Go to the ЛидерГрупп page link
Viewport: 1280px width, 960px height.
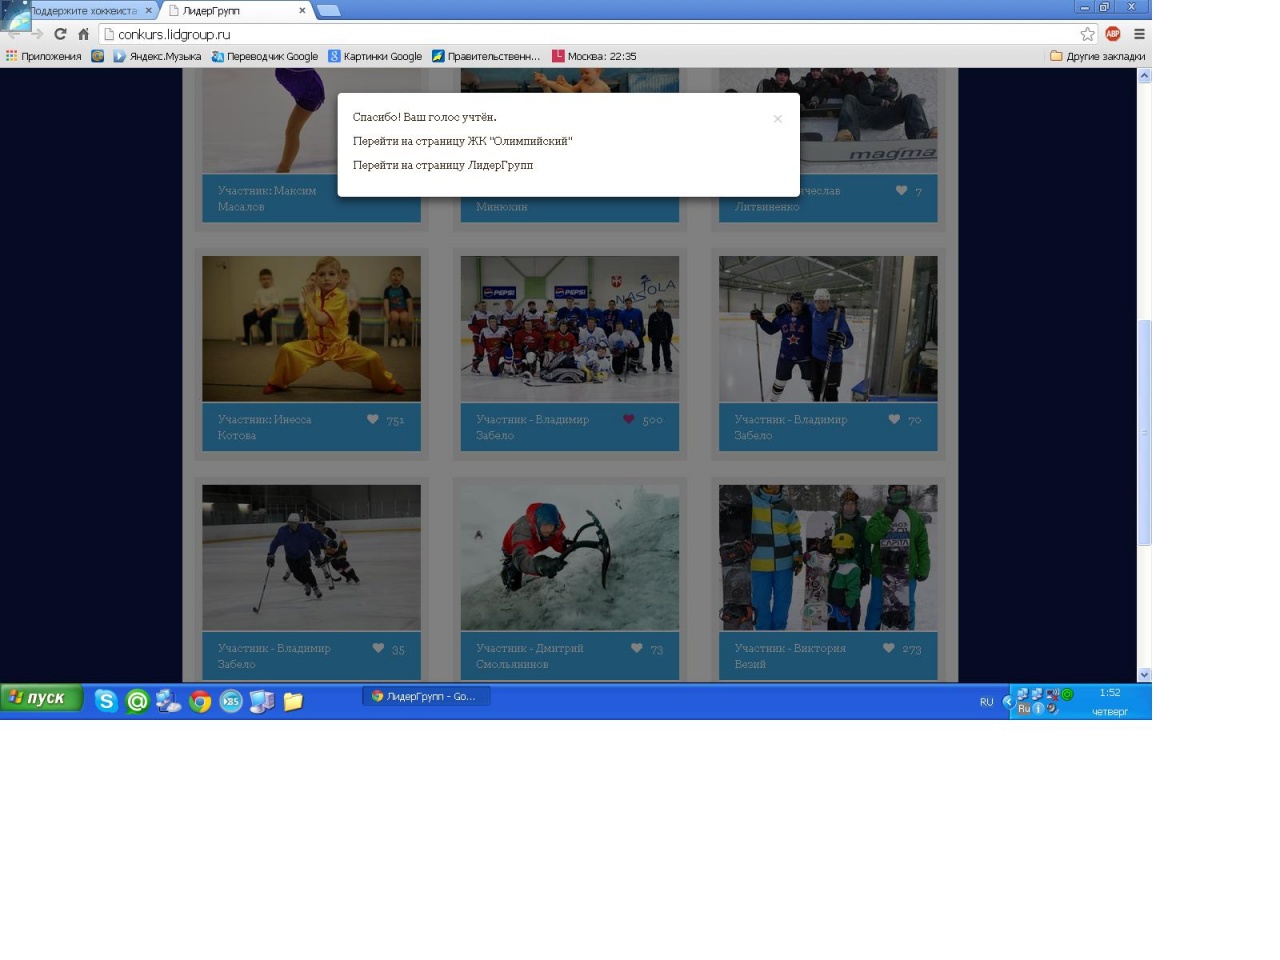[442, 165]
